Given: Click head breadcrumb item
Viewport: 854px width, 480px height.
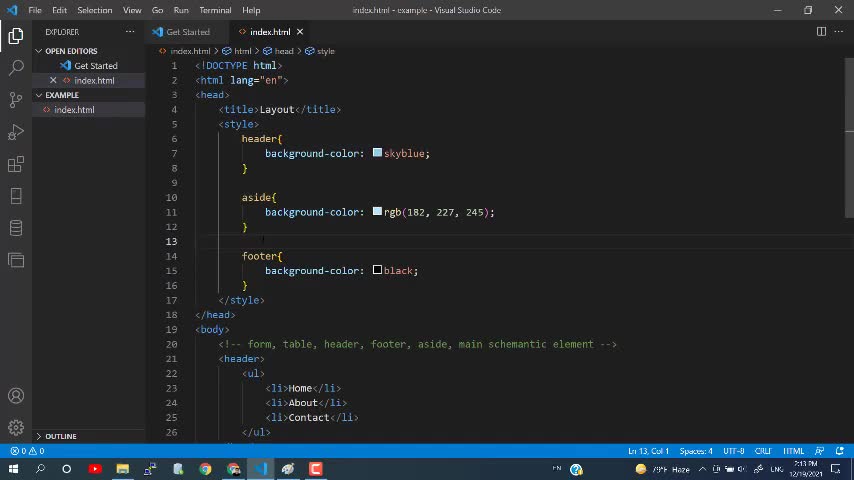Looking at the screenshot, I should coord(284,51).
